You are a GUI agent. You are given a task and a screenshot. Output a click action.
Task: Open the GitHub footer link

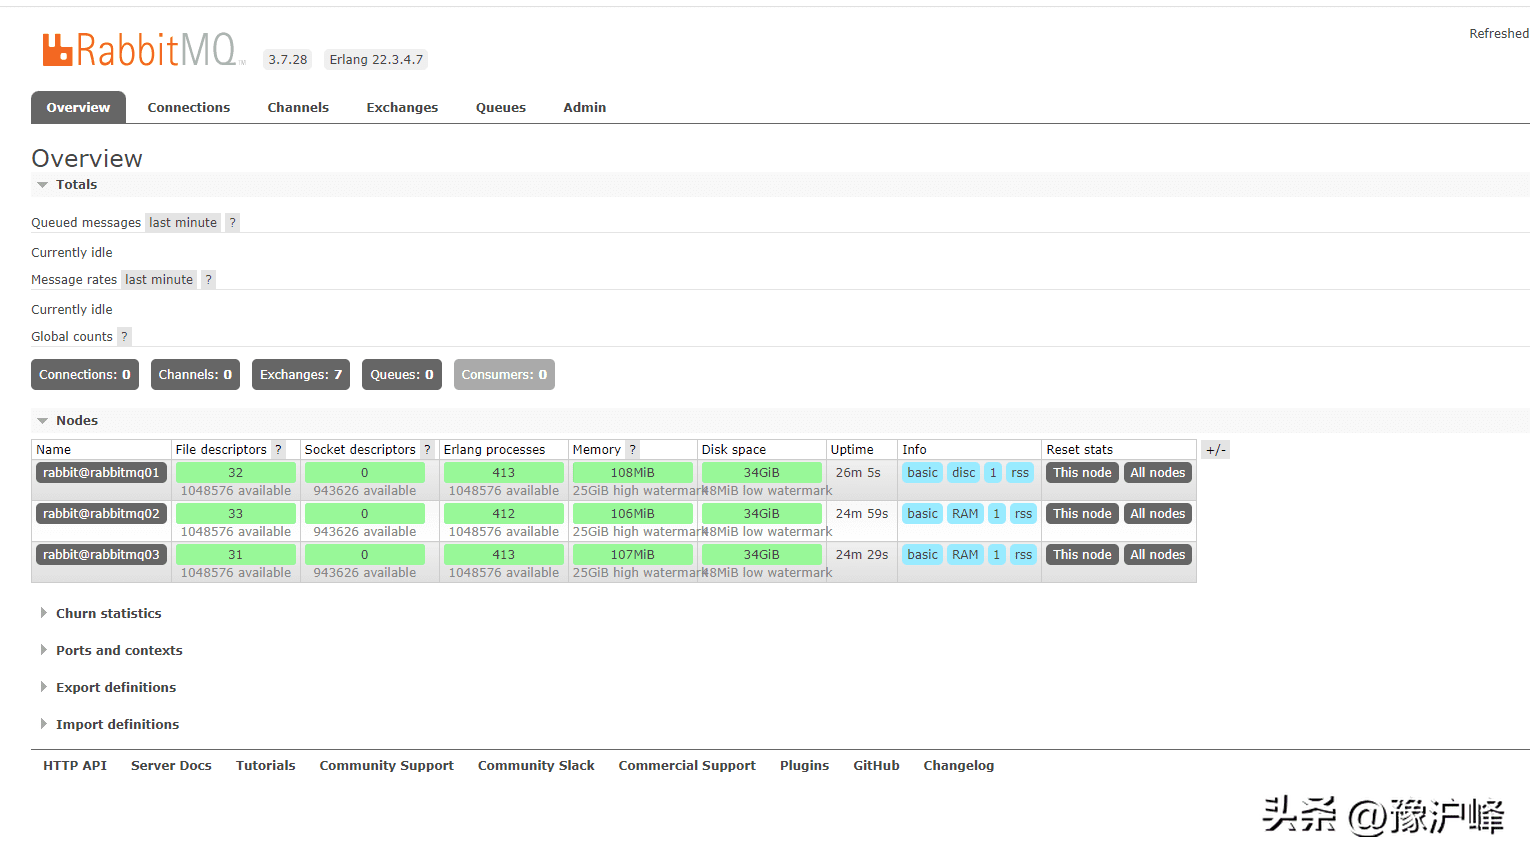click(876, 765)
